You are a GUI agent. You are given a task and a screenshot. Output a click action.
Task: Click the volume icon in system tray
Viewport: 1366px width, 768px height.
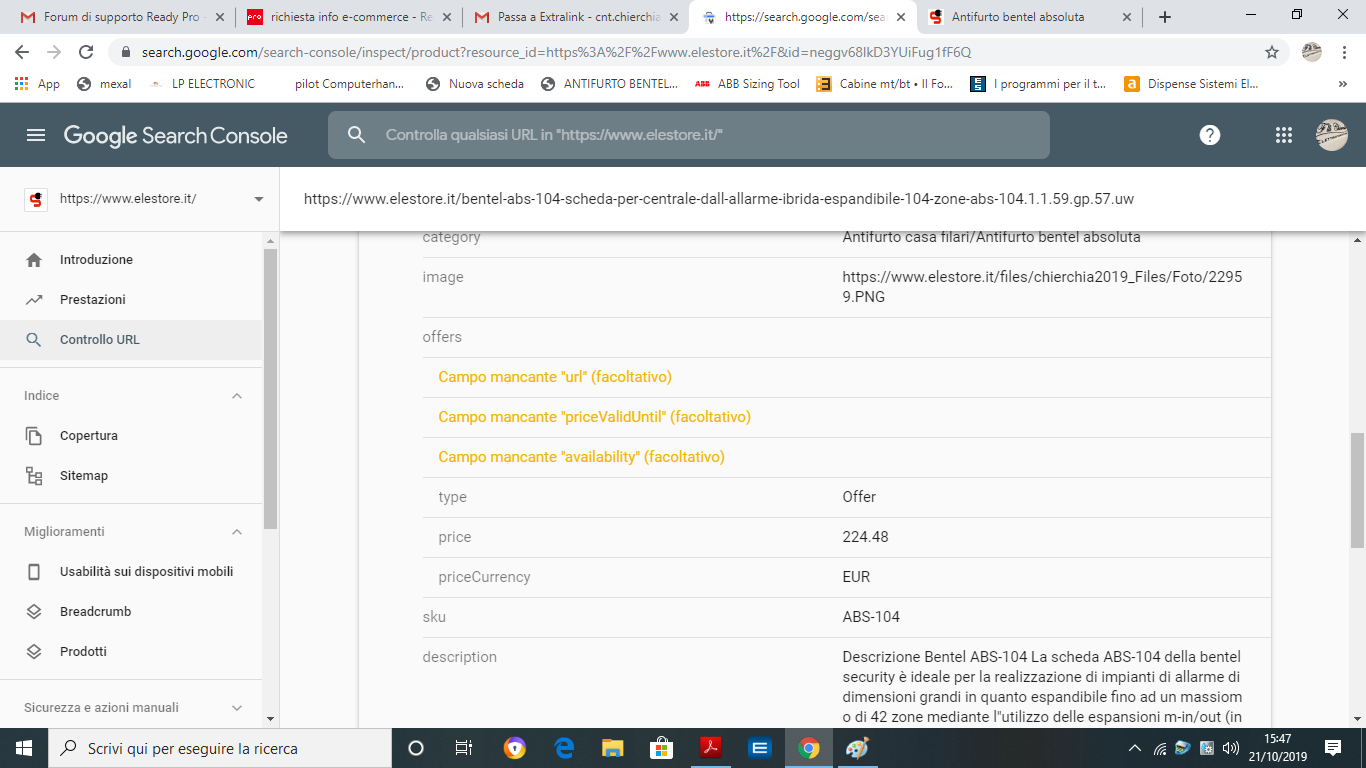(1231, 748)
